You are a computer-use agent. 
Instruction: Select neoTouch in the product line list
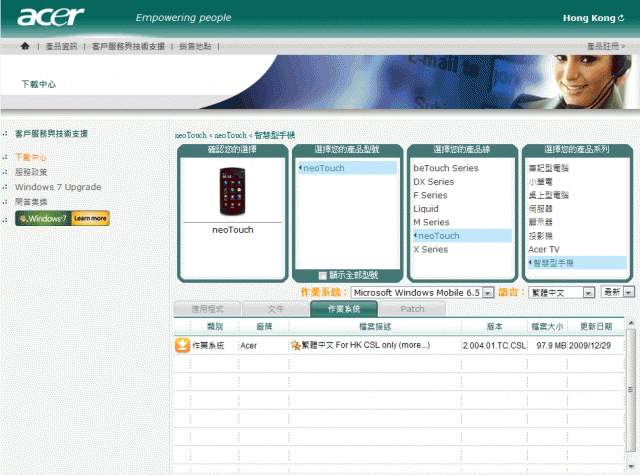(x=462, y=236)
